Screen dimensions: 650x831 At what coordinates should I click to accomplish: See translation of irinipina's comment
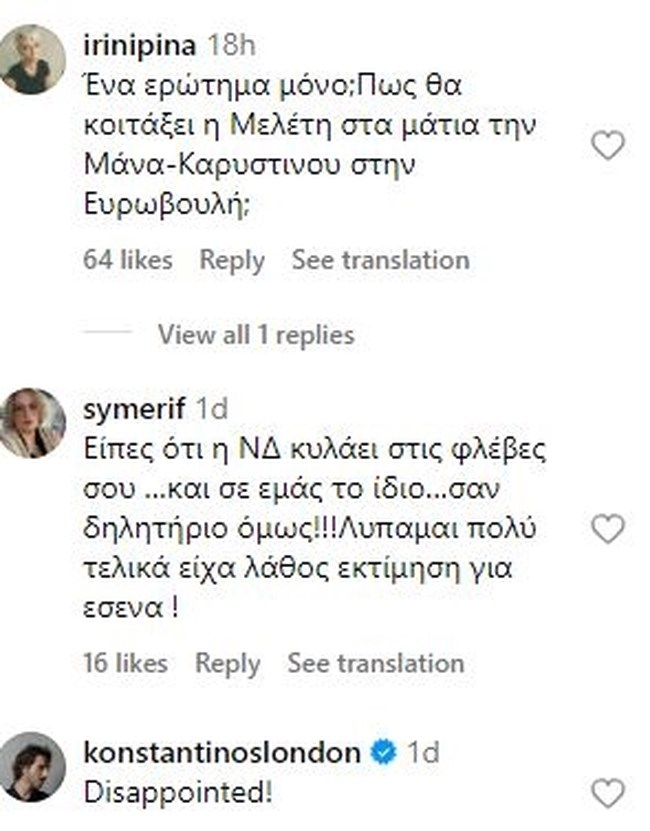click(380, 260)
